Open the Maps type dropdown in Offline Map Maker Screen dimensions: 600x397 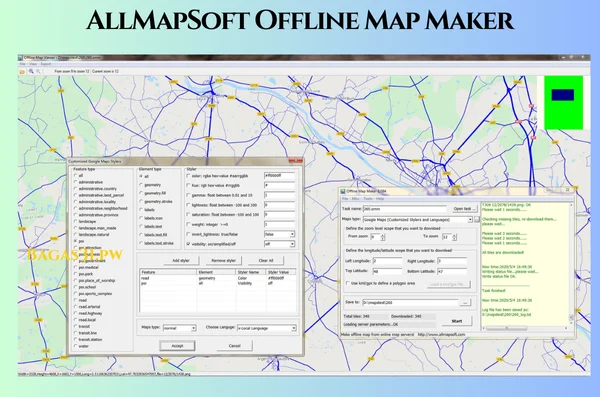point(470,220)
